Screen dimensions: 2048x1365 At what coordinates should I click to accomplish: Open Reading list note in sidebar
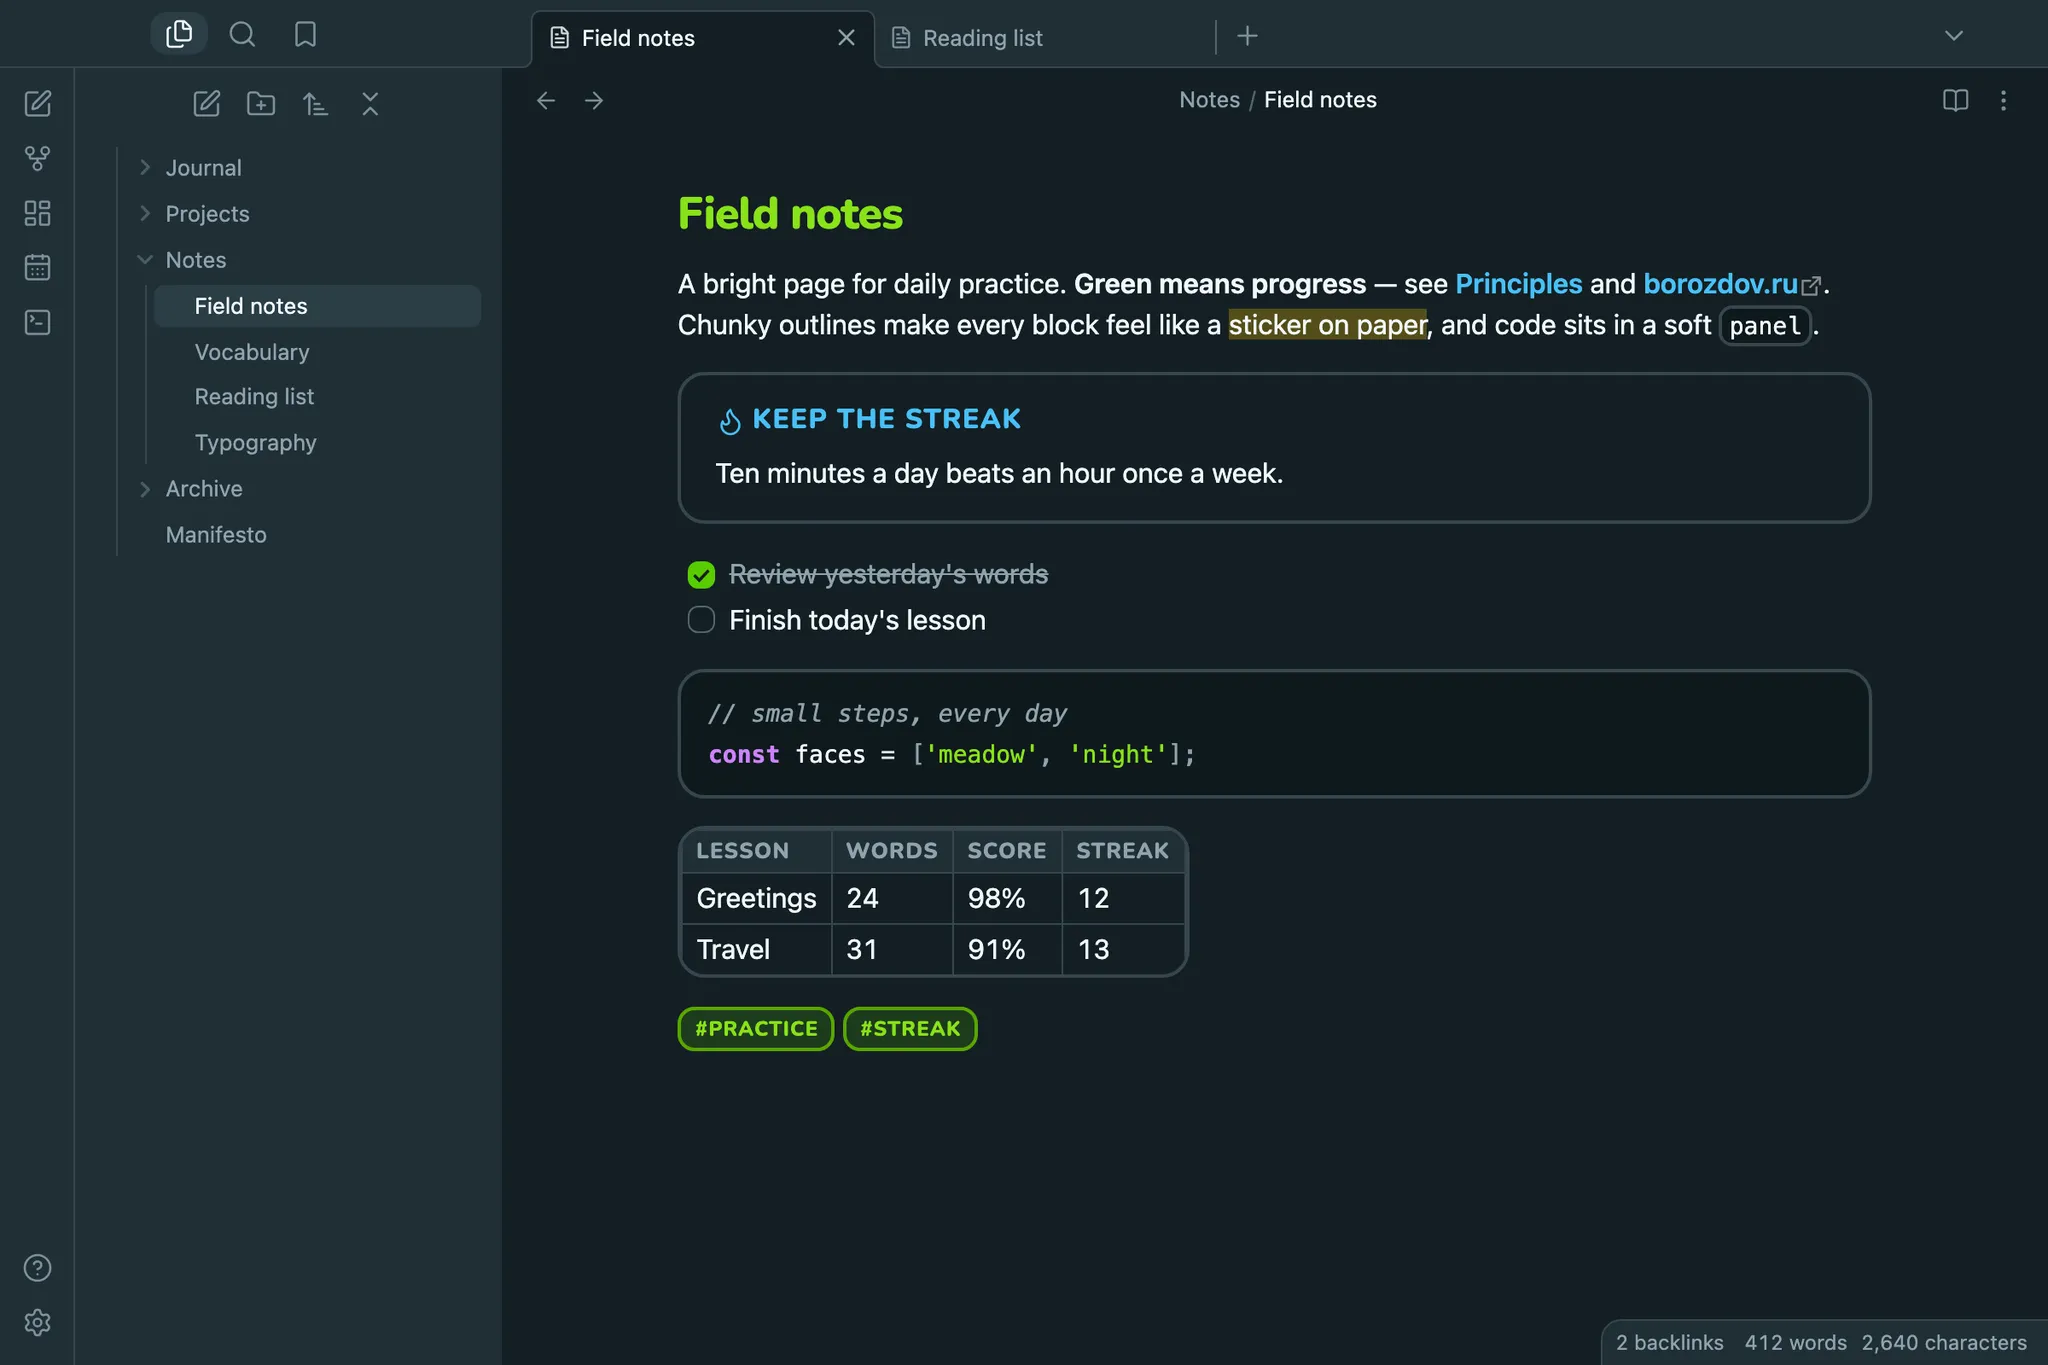254,397
